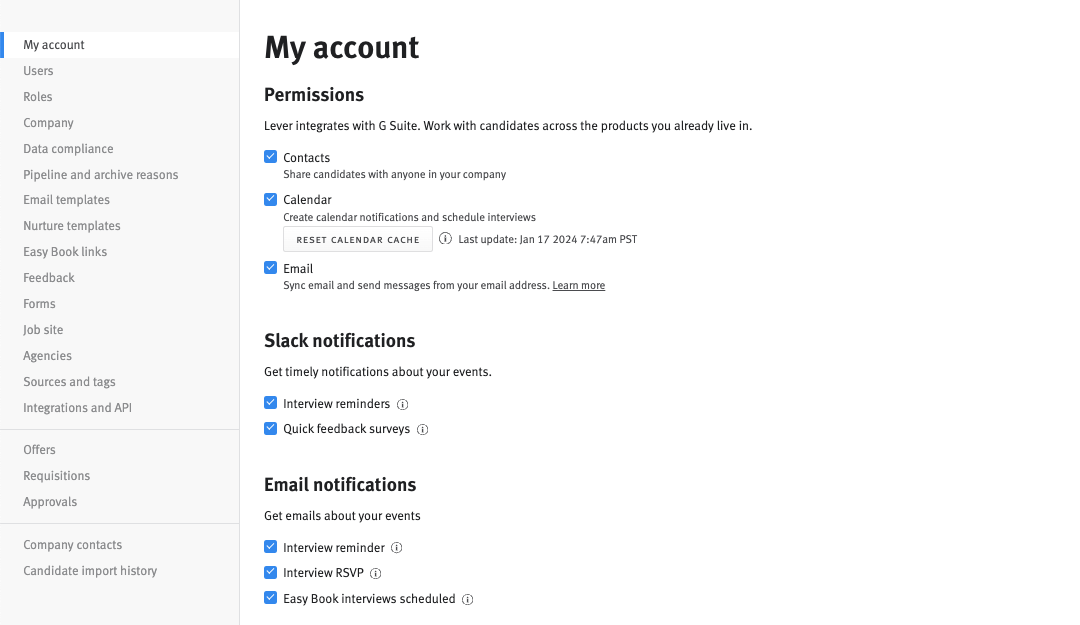The image size is (1080, 625).
Task: Open the Roles settings page
Action: (37, 96)
